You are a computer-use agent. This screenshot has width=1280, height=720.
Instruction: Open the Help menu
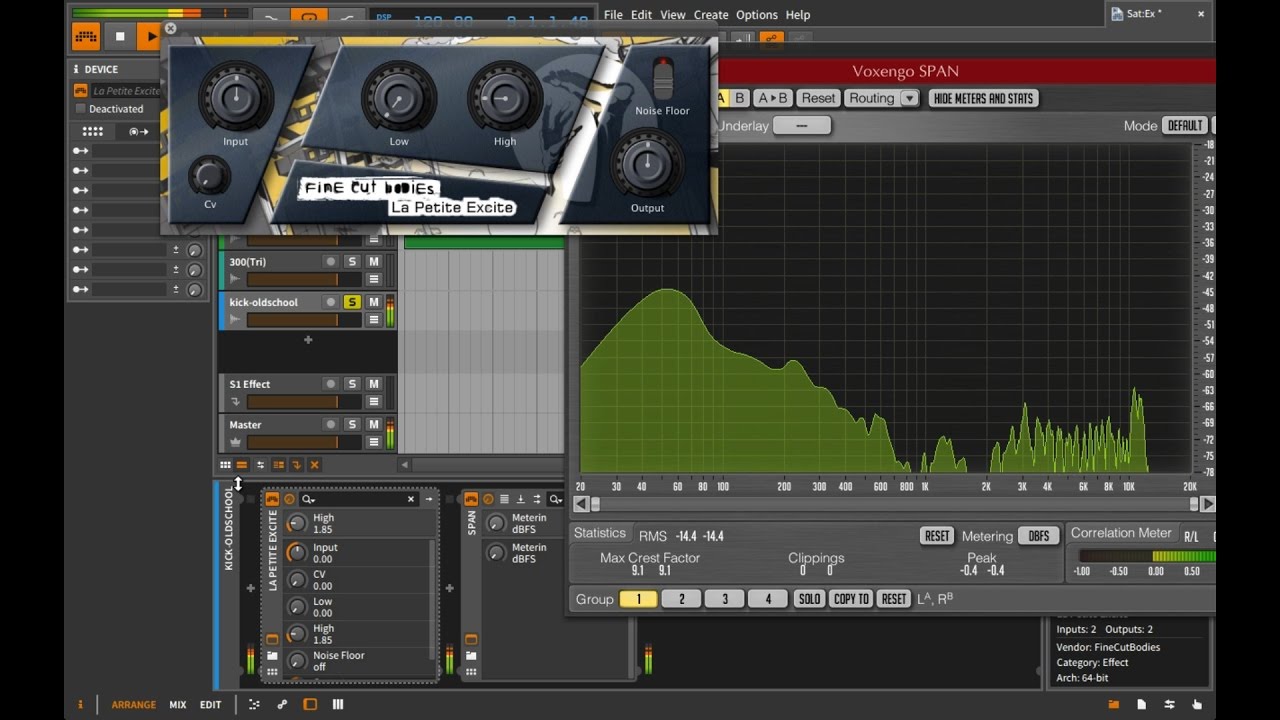(798, 15)
